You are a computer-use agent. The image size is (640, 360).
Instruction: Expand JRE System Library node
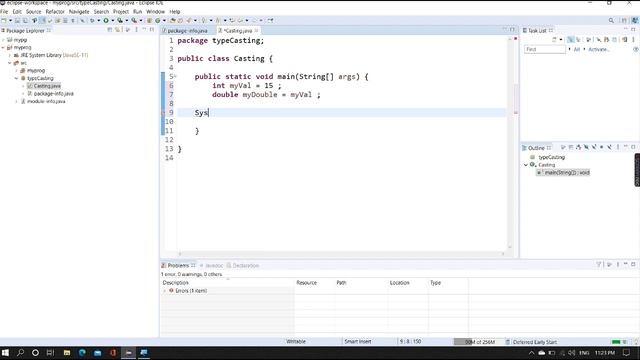[10, 55]
